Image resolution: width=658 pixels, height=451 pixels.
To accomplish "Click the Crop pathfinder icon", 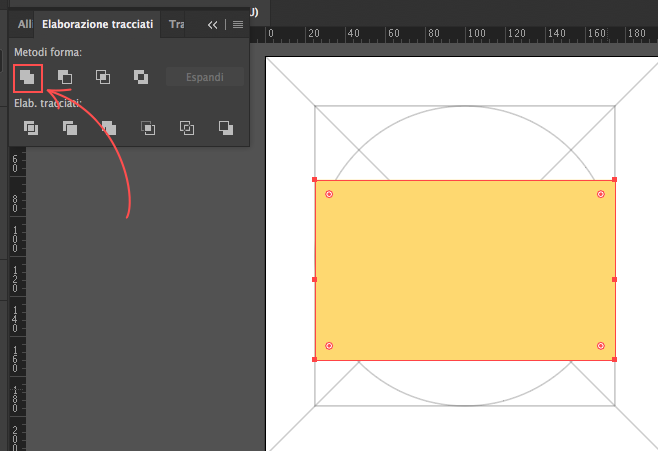I will pyautogui.click(x=148, y=128).
